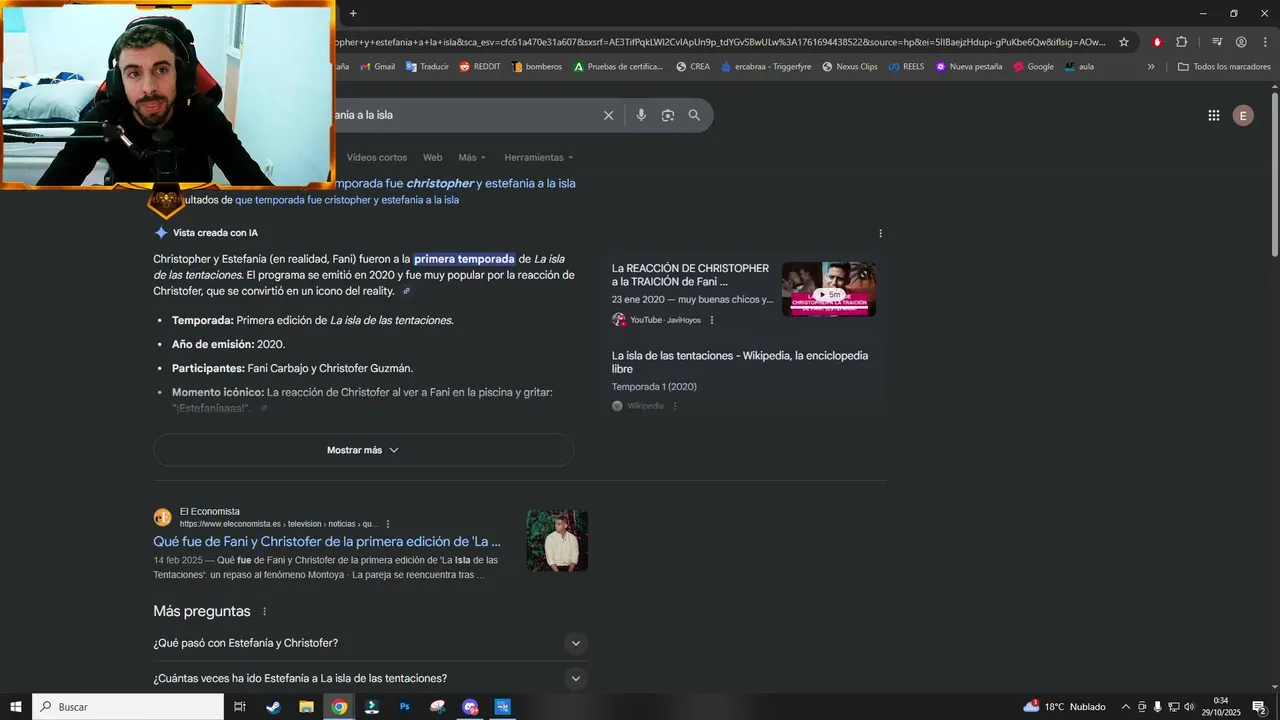Expand the Más search filter dropdown
Image resolution: width=1280 pixels, height=720 pixels.
[472, 157]
